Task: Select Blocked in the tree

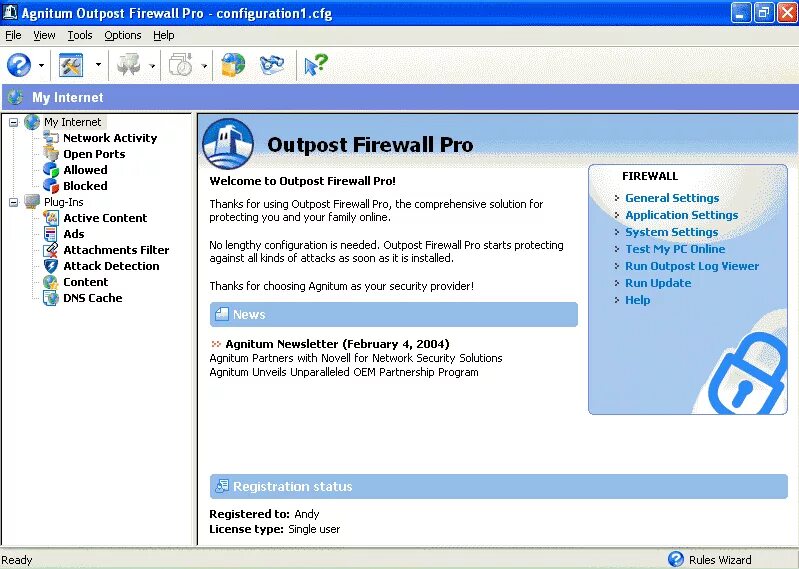Action: 85,186
